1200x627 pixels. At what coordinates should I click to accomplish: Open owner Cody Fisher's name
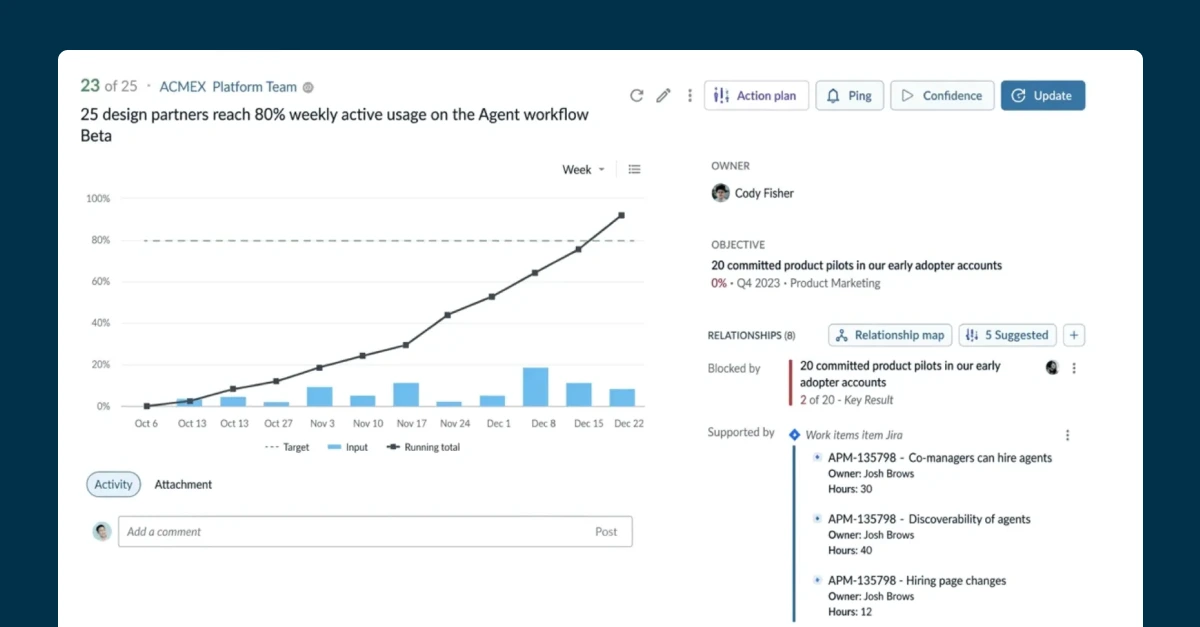click(x=764, y=193)
